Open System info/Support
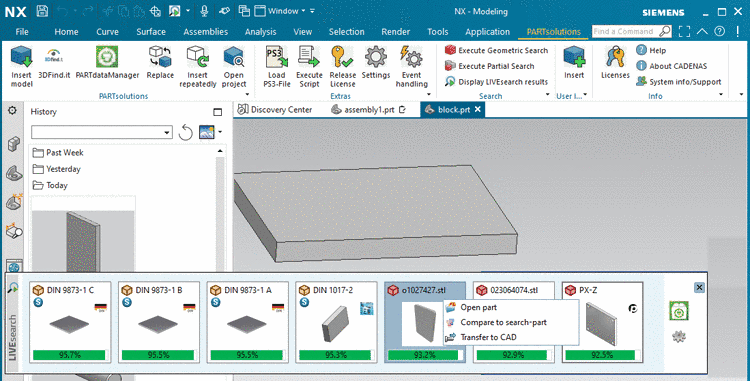The width and height of the screenshot is (750, 381). pos(679,82)
